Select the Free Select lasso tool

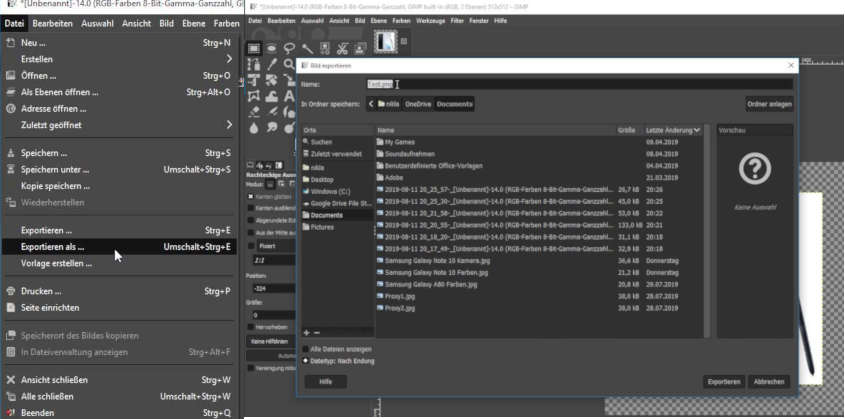pos(289,48)
